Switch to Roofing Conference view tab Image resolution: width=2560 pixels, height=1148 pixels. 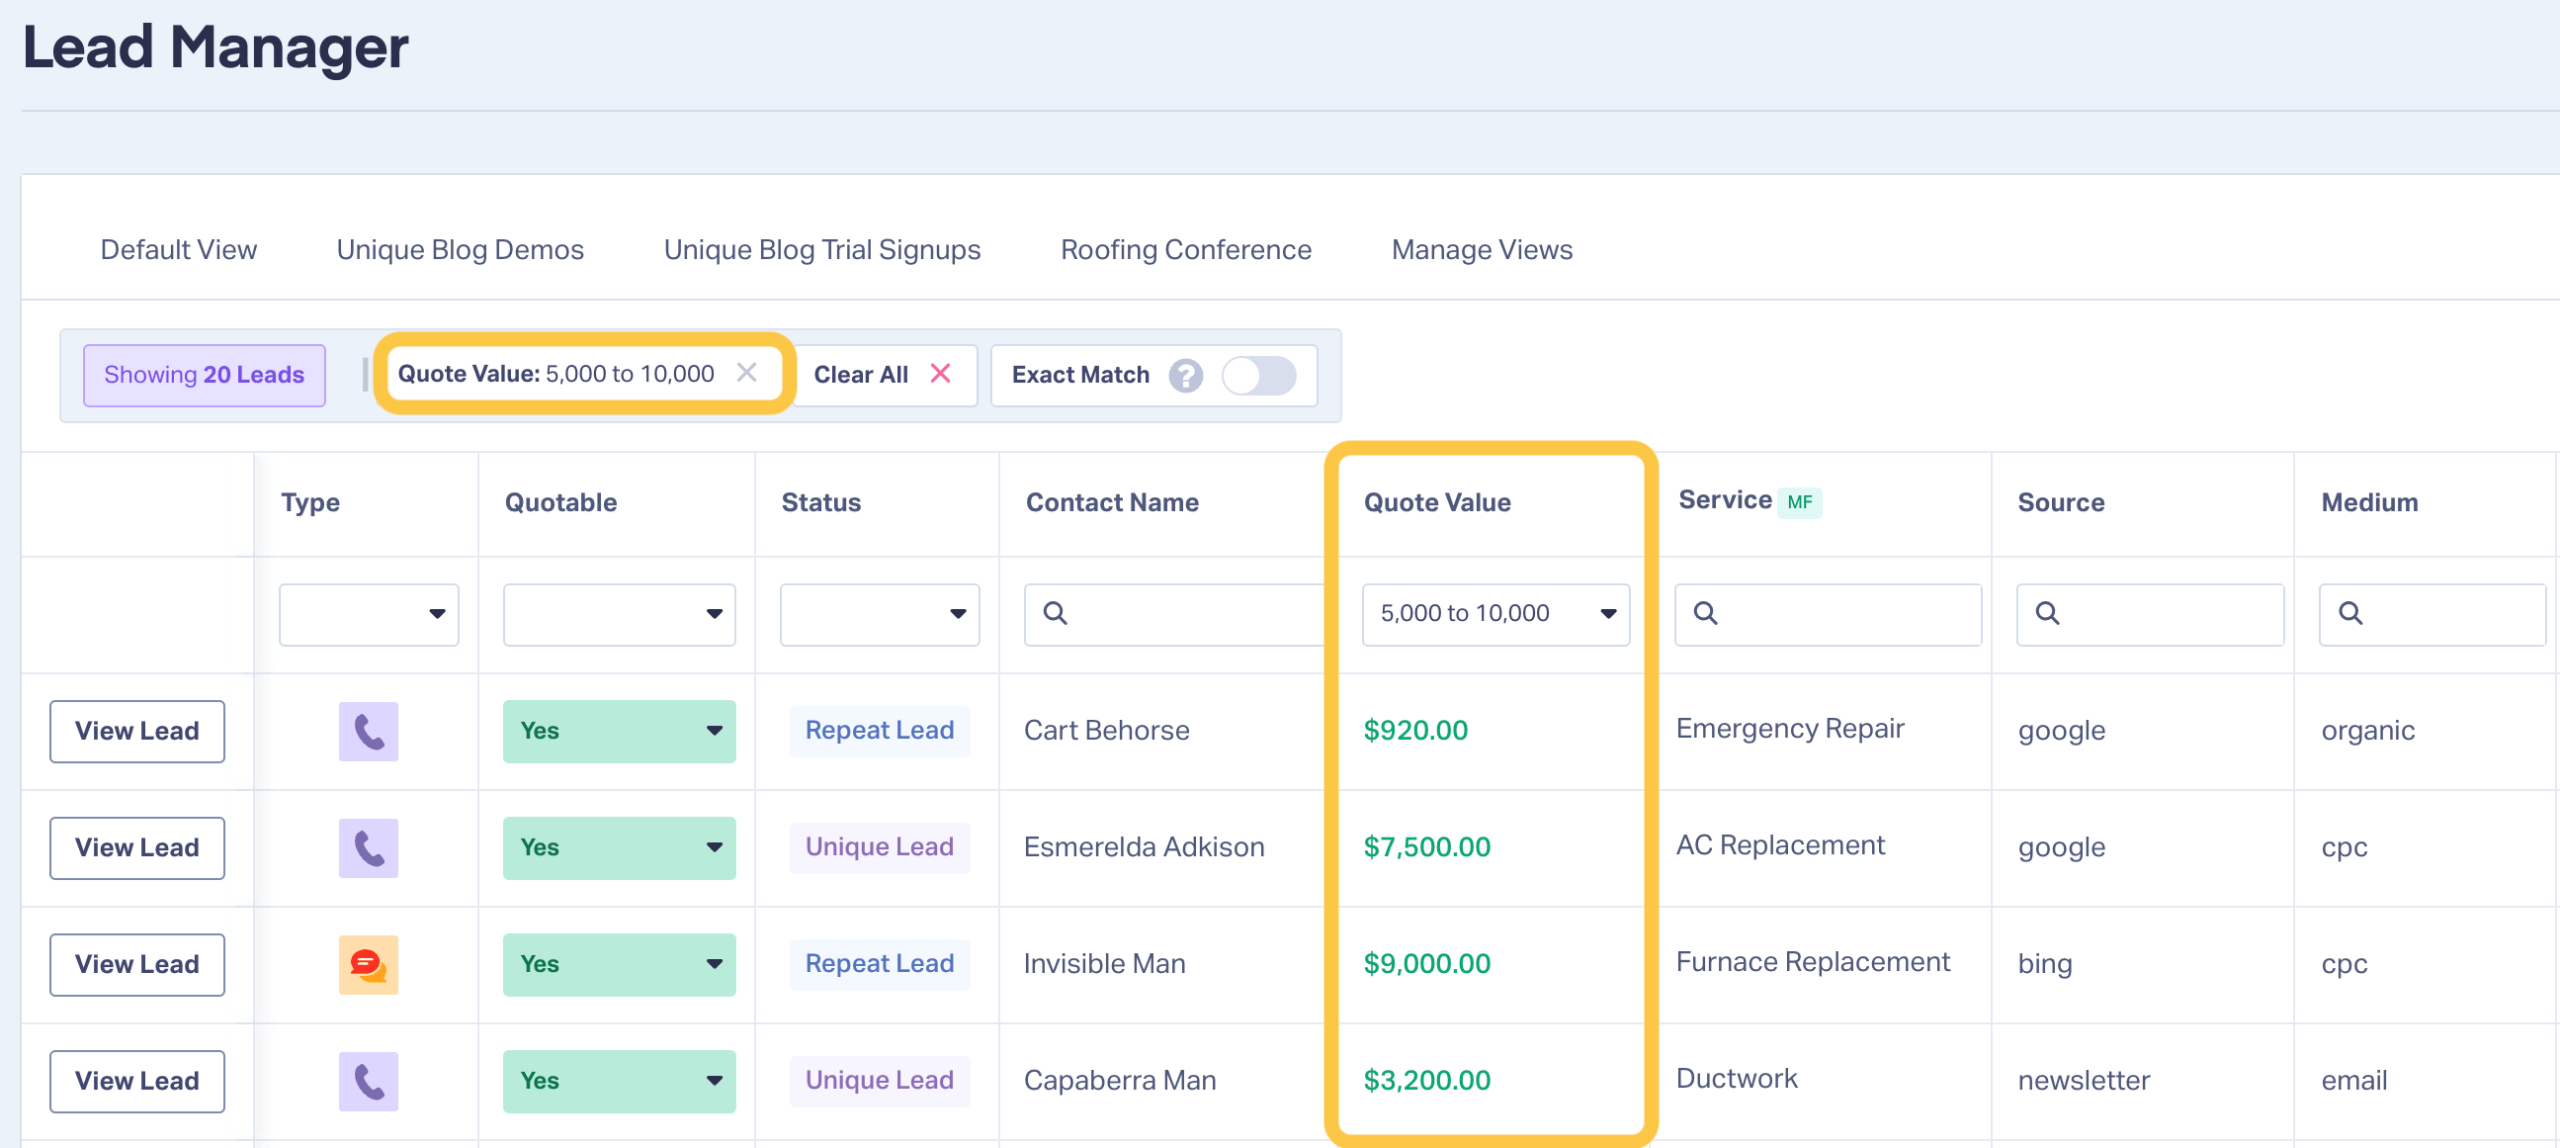1185,250
